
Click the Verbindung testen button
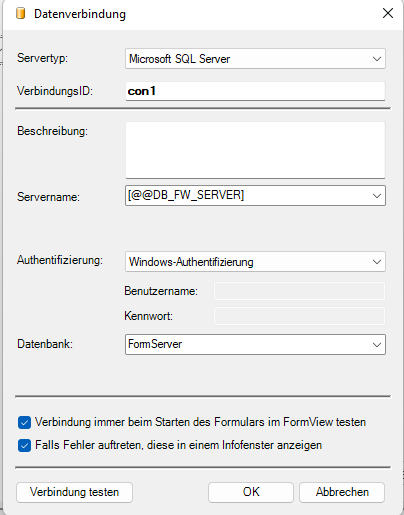coord(74,492)
